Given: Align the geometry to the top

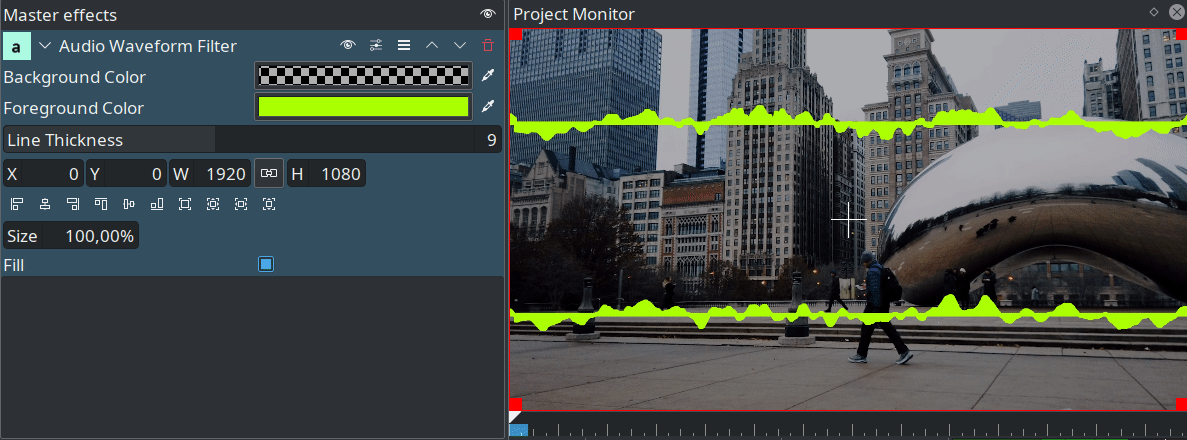Looking at the screenshot, I should [x=101, y=204].
